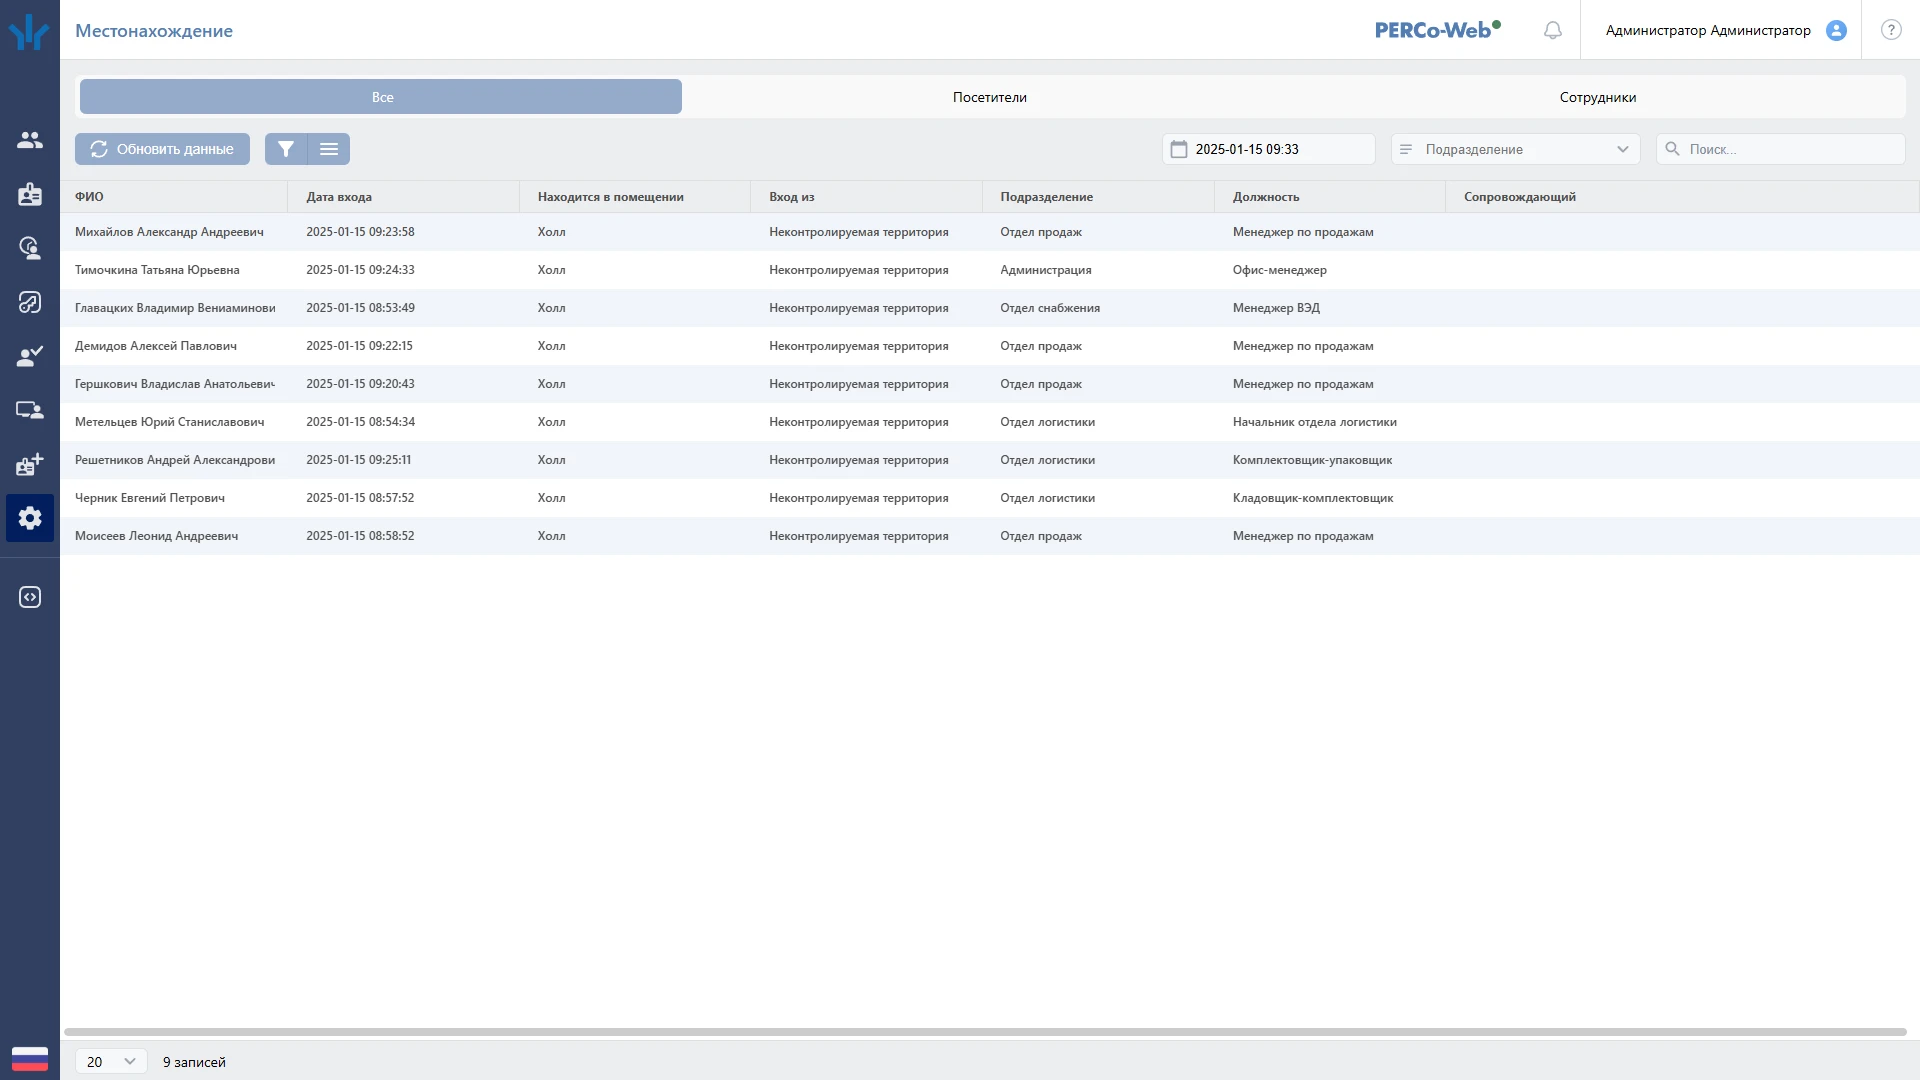Open the pass office badge icon
Image resolution: width=1920 pixels, height=1080 pixels.
tap(30, 194)
